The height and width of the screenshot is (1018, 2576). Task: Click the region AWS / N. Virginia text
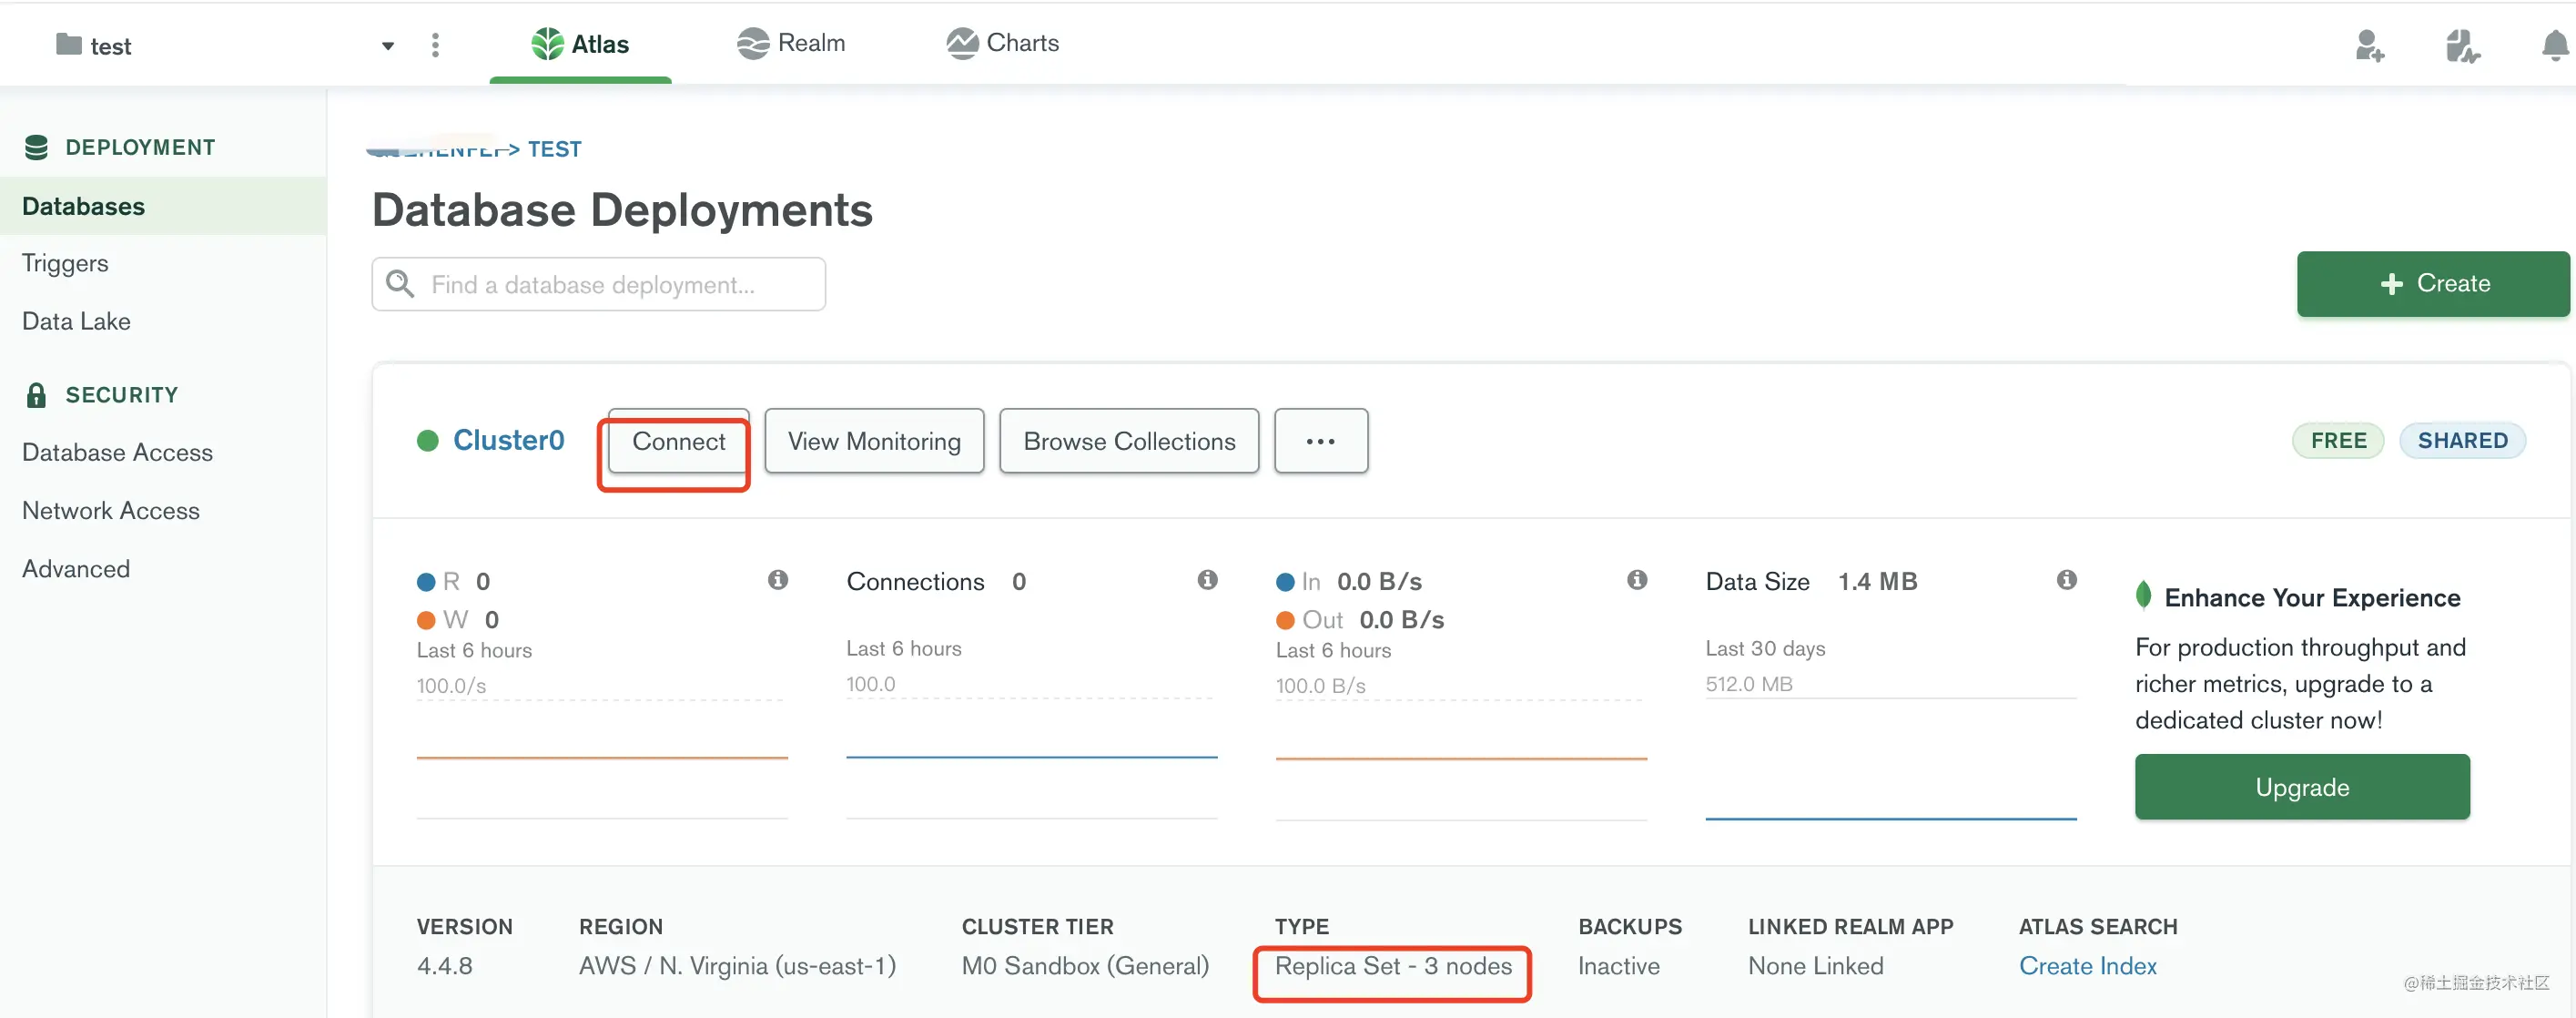(x=737, y=966)
